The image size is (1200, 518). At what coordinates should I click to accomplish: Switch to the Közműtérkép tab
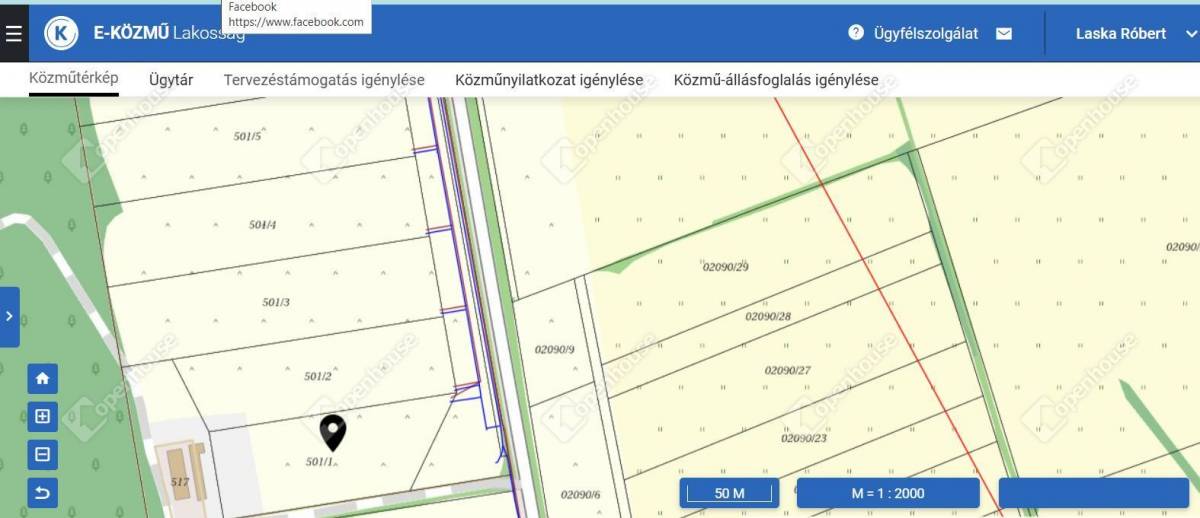(74, 79)
